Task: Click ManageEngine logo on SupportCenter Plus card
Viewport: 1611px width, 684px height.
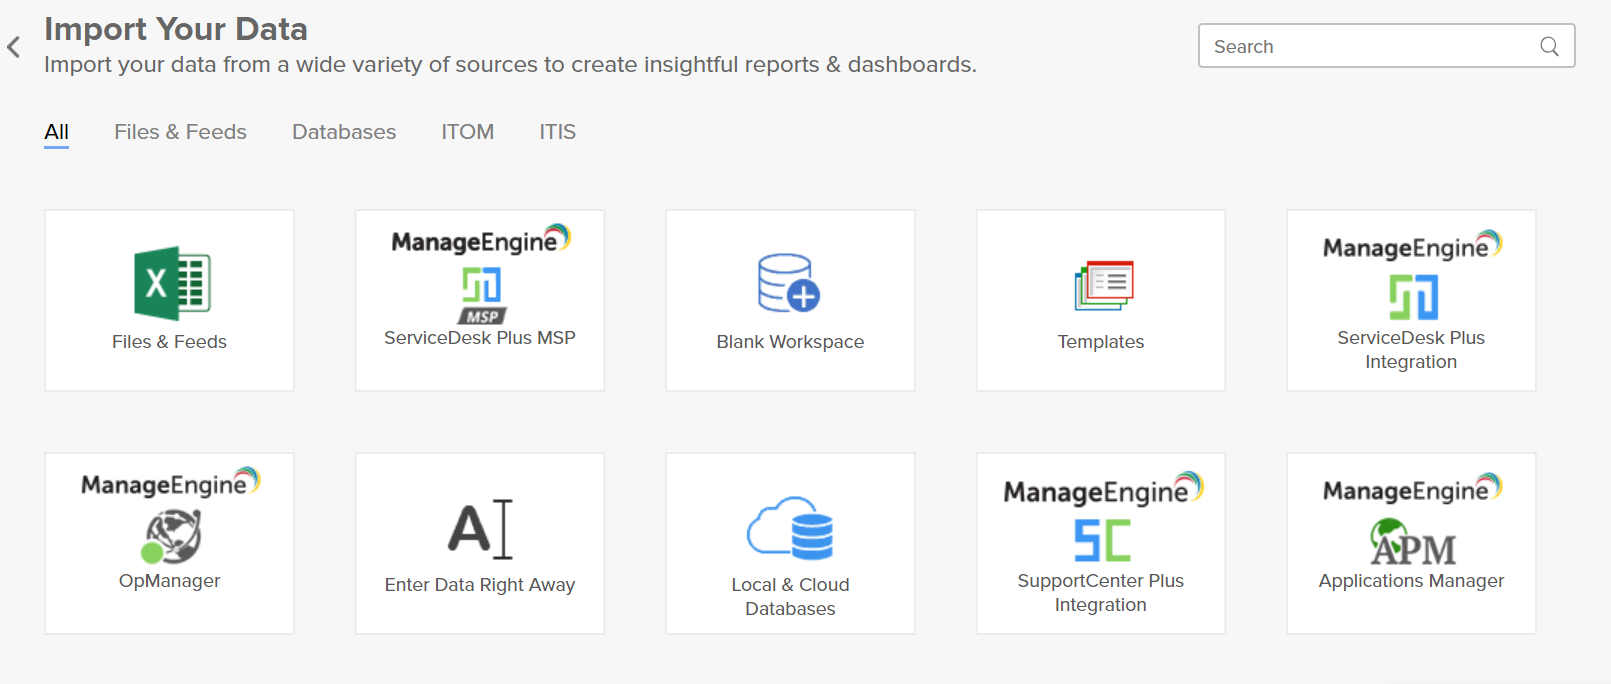Action: [x=1103, y=490]
